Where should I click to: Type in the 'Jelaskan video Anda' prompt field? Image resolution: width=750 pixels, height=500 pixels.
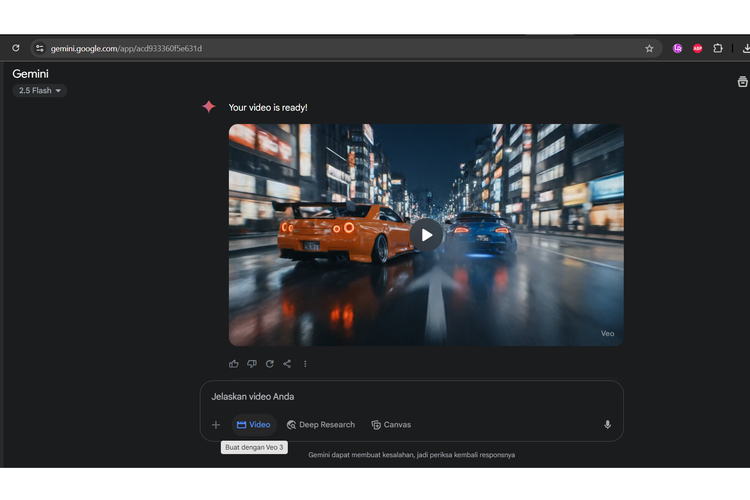(x=400, y=397)
